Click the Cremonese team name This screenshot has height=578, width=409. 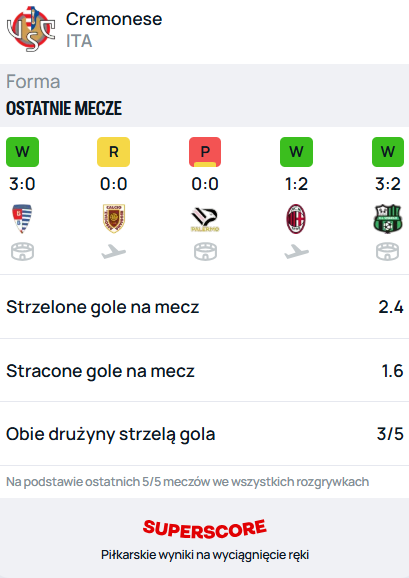[x=114, y=19]
